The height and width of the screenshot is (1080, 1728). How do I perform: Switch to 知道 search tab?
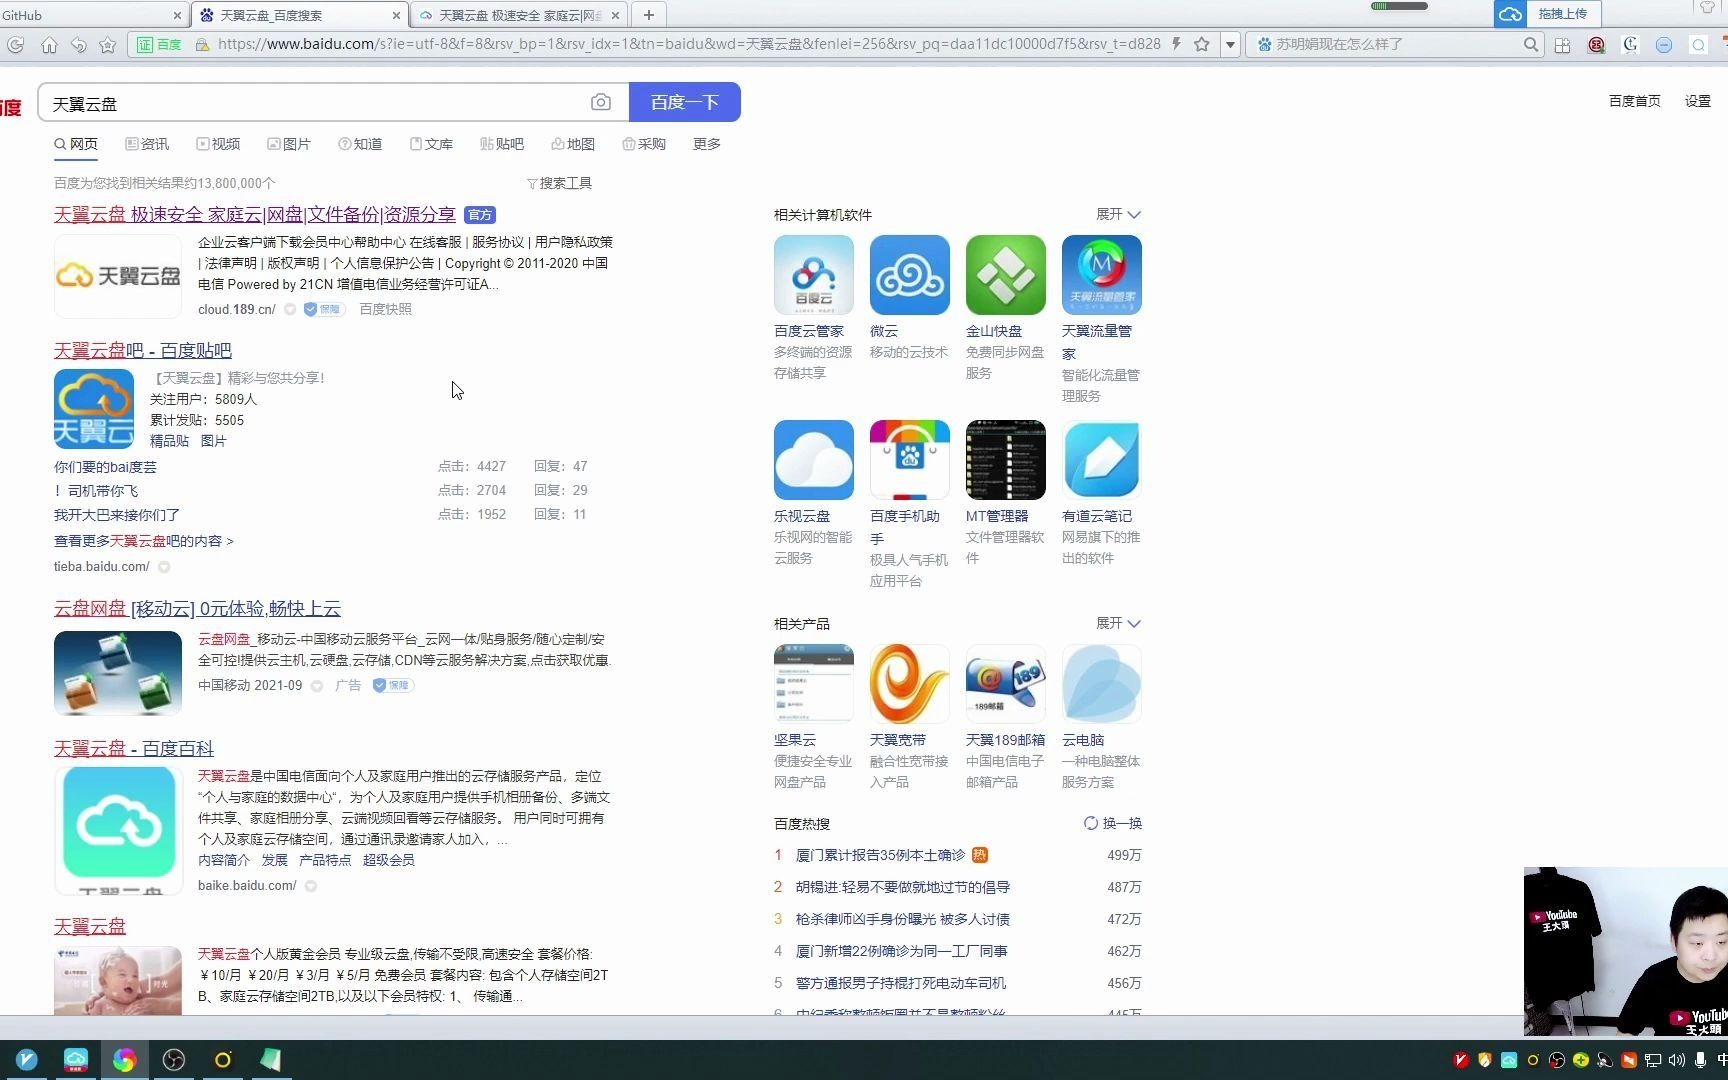coord(360,144)
